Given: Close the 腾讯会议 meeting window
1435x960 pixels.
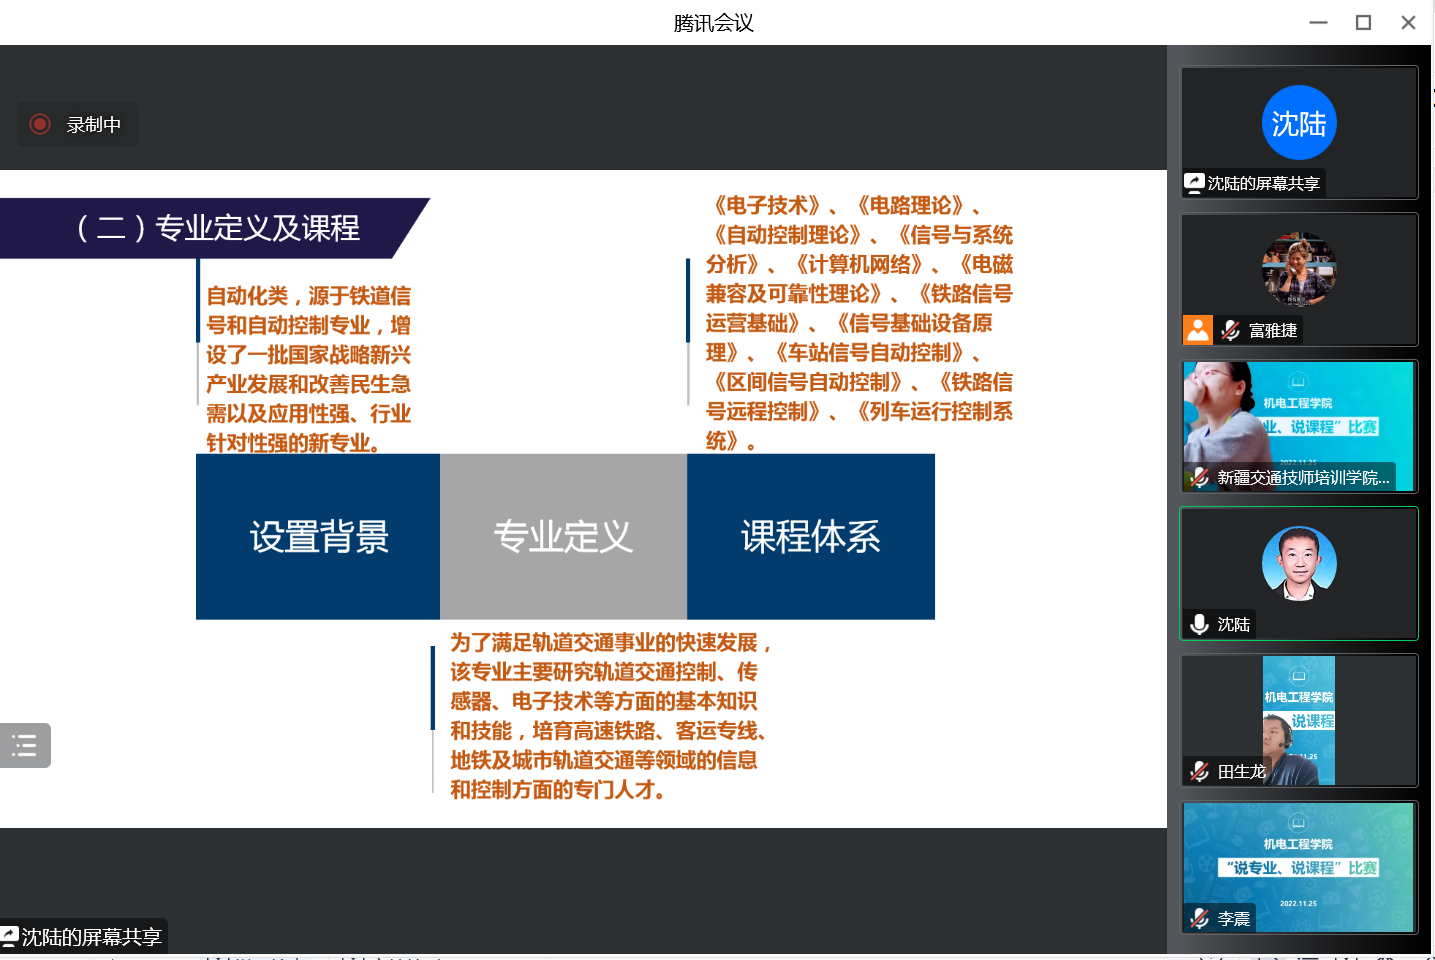Looking at the screenshot, I should 1408,22.
